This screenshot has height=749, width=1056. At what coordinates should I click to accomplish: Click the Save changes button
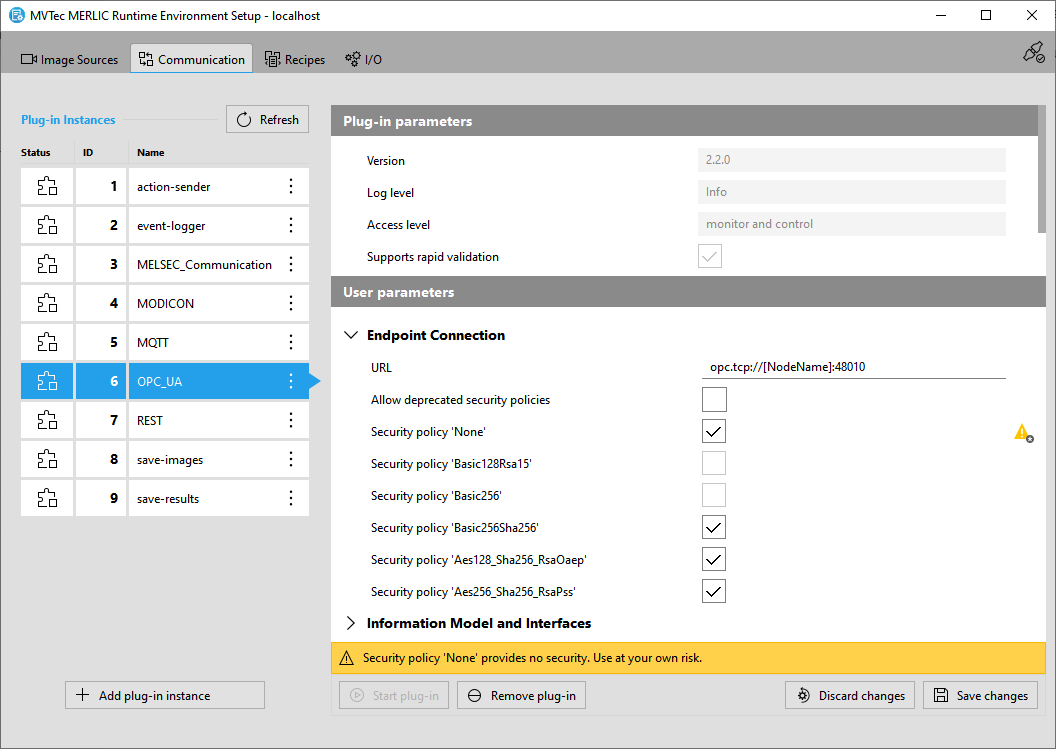(980, 696)
